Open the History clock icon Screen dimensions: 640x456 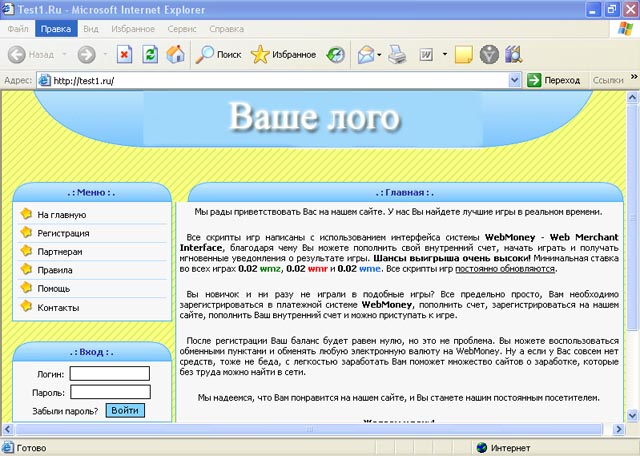(336, 54)
